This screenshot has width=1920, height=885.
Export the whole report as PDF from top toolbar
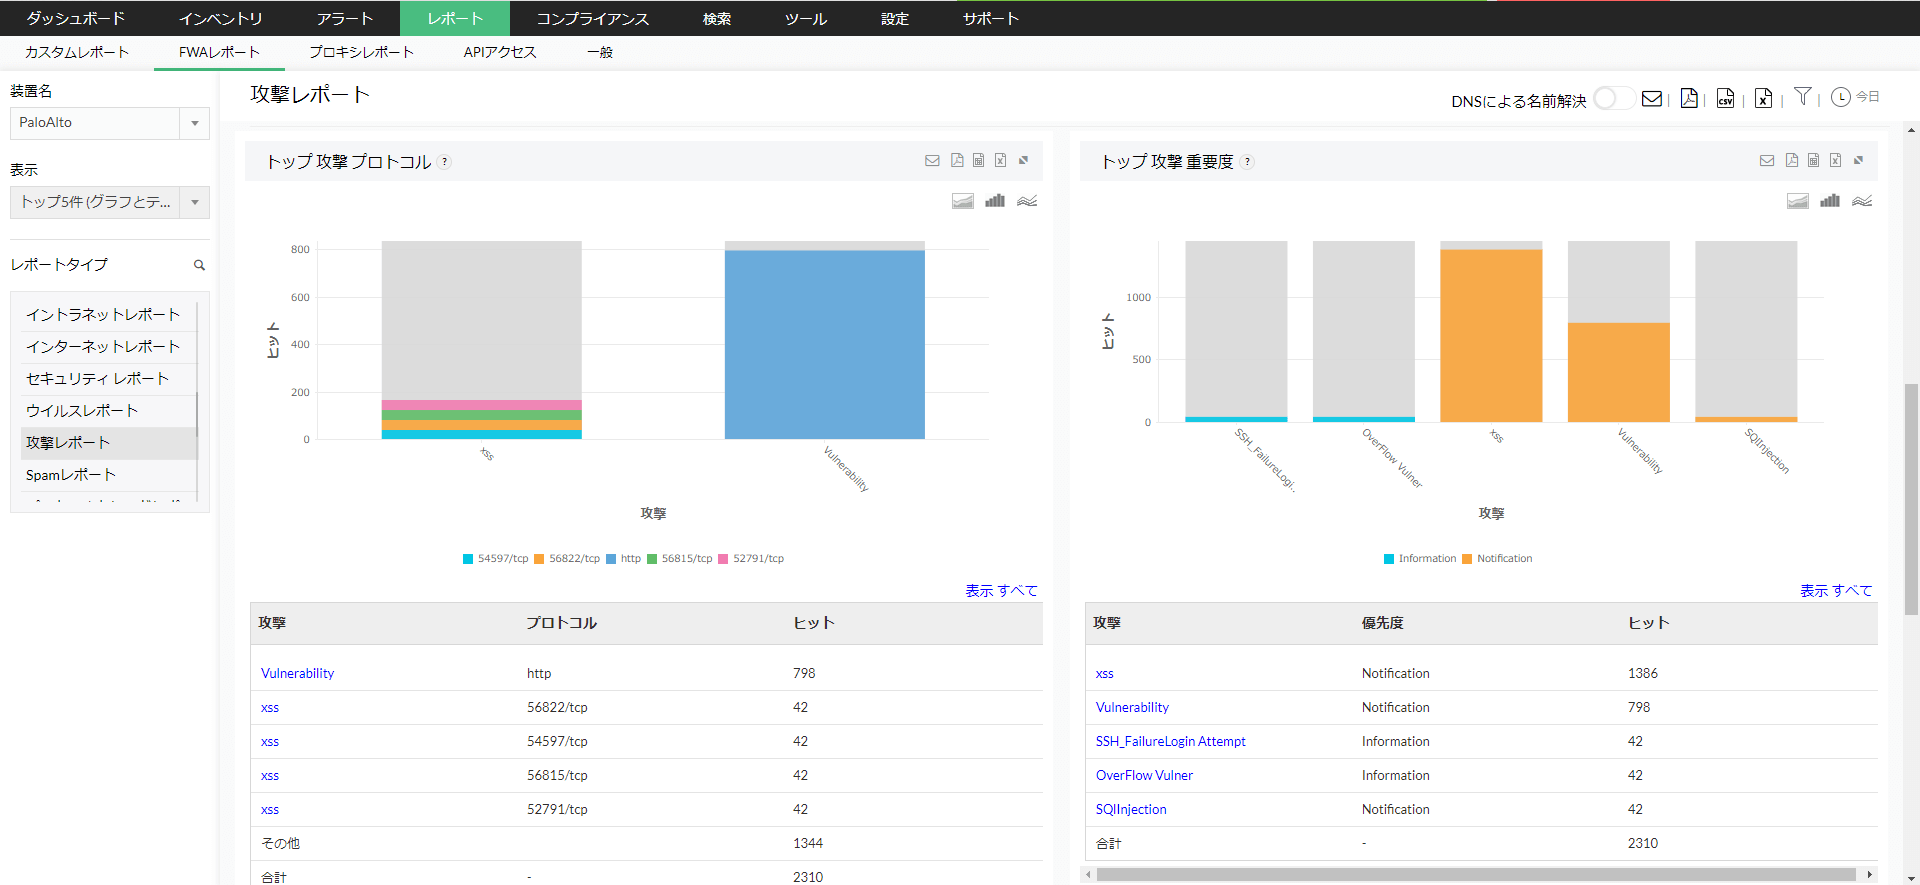pos(1689,98)
